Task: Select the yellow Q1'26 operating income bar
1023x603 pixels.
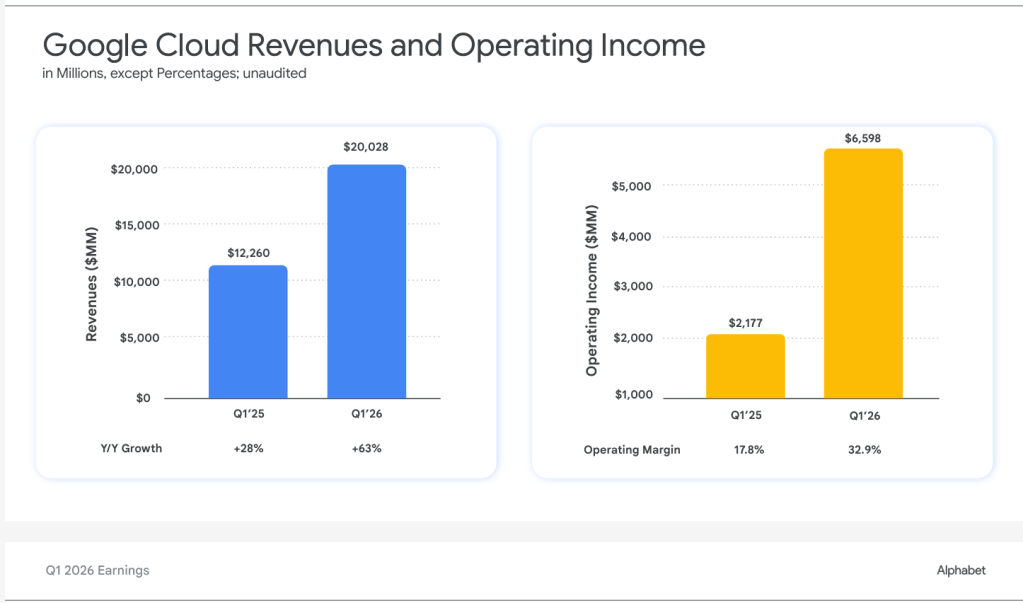Action: point(863,273)
